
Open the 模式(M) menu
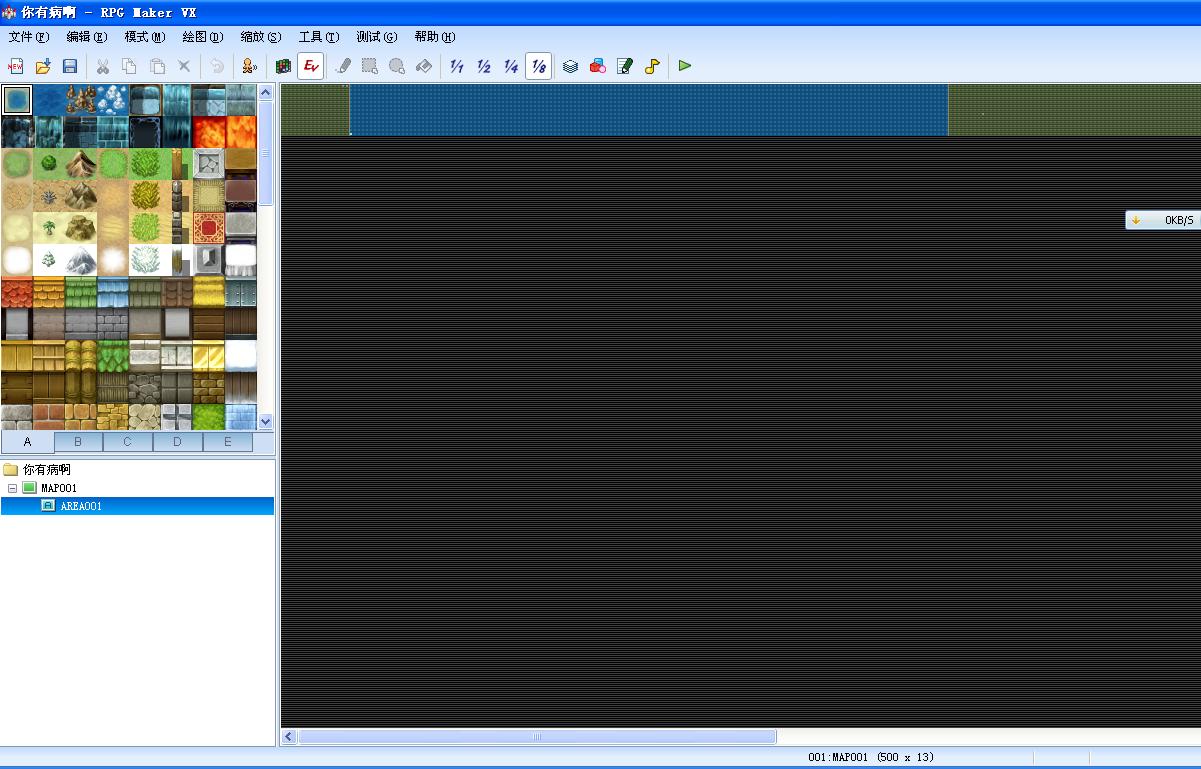tap(145, 37)
